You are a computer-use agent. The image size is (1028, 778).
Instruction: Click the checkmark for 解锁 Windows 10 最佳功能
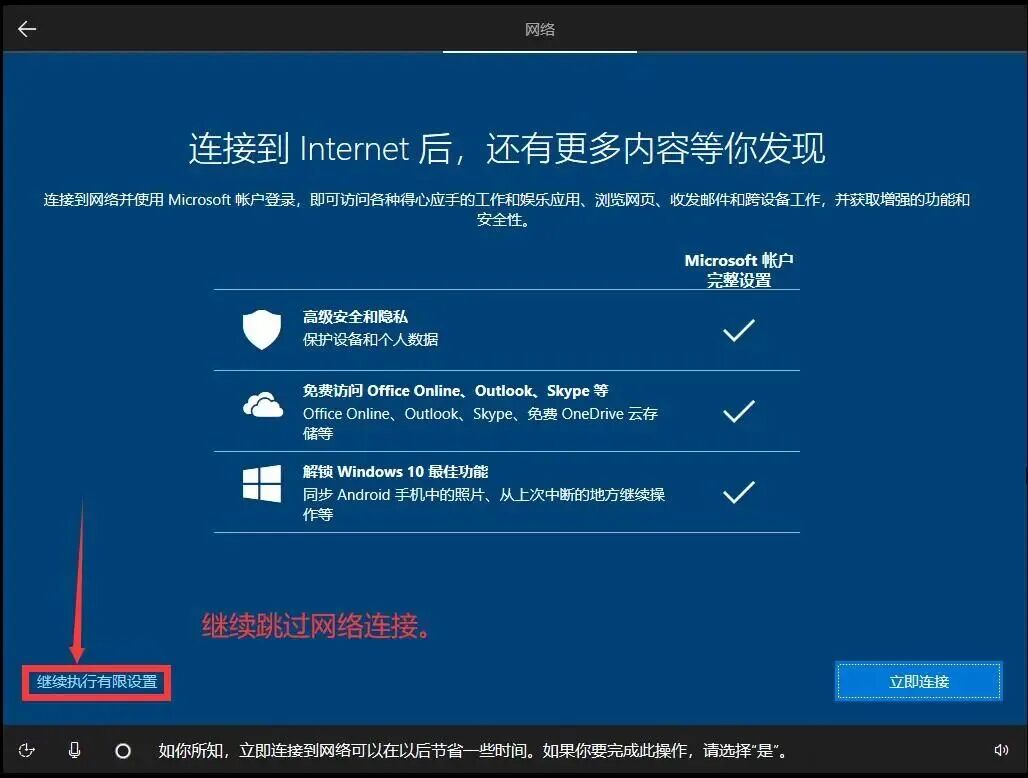[738, 490]
